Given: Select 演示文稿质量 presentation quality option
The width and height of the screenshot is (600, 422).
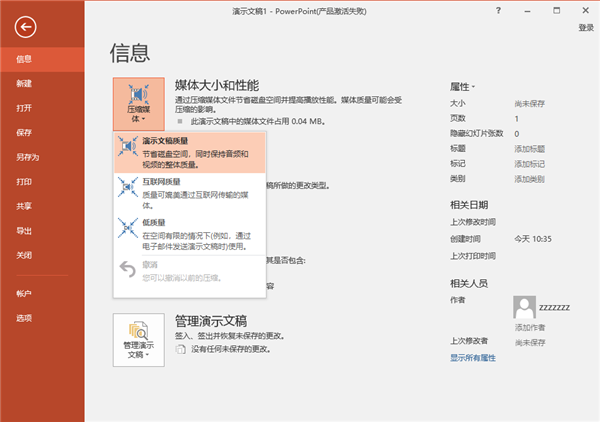Looking at the screenshot, I should pyautogui.click(x=189, y=152).
